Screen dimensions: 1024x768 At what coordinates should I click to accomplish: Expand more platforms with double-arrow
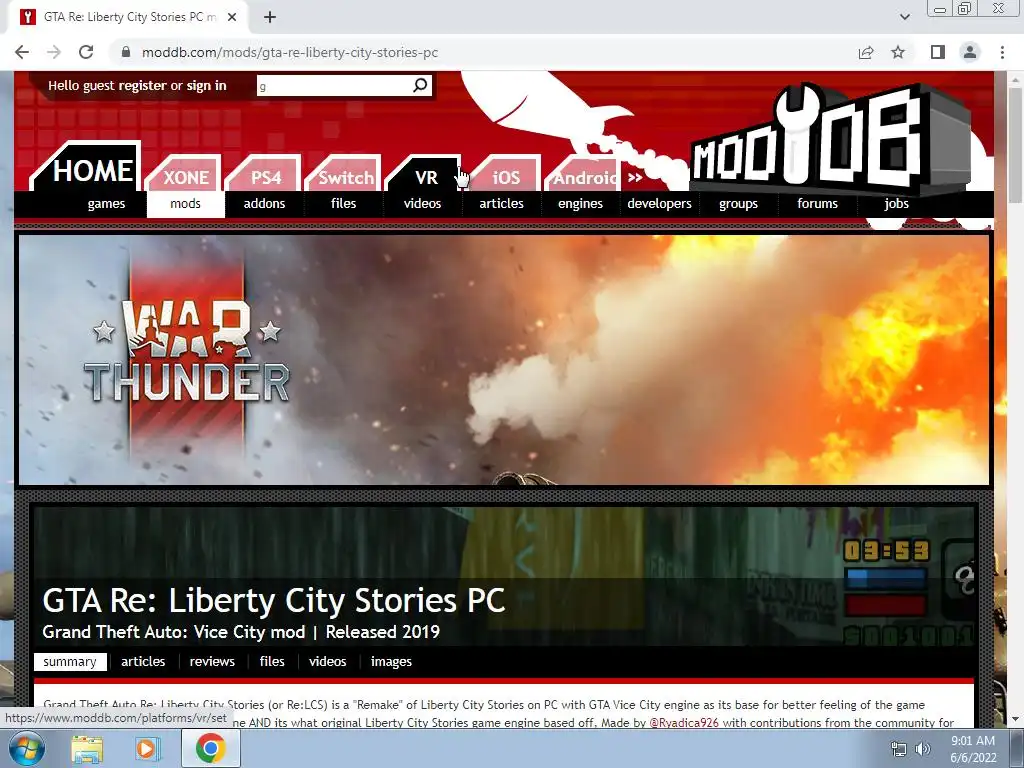635,177
